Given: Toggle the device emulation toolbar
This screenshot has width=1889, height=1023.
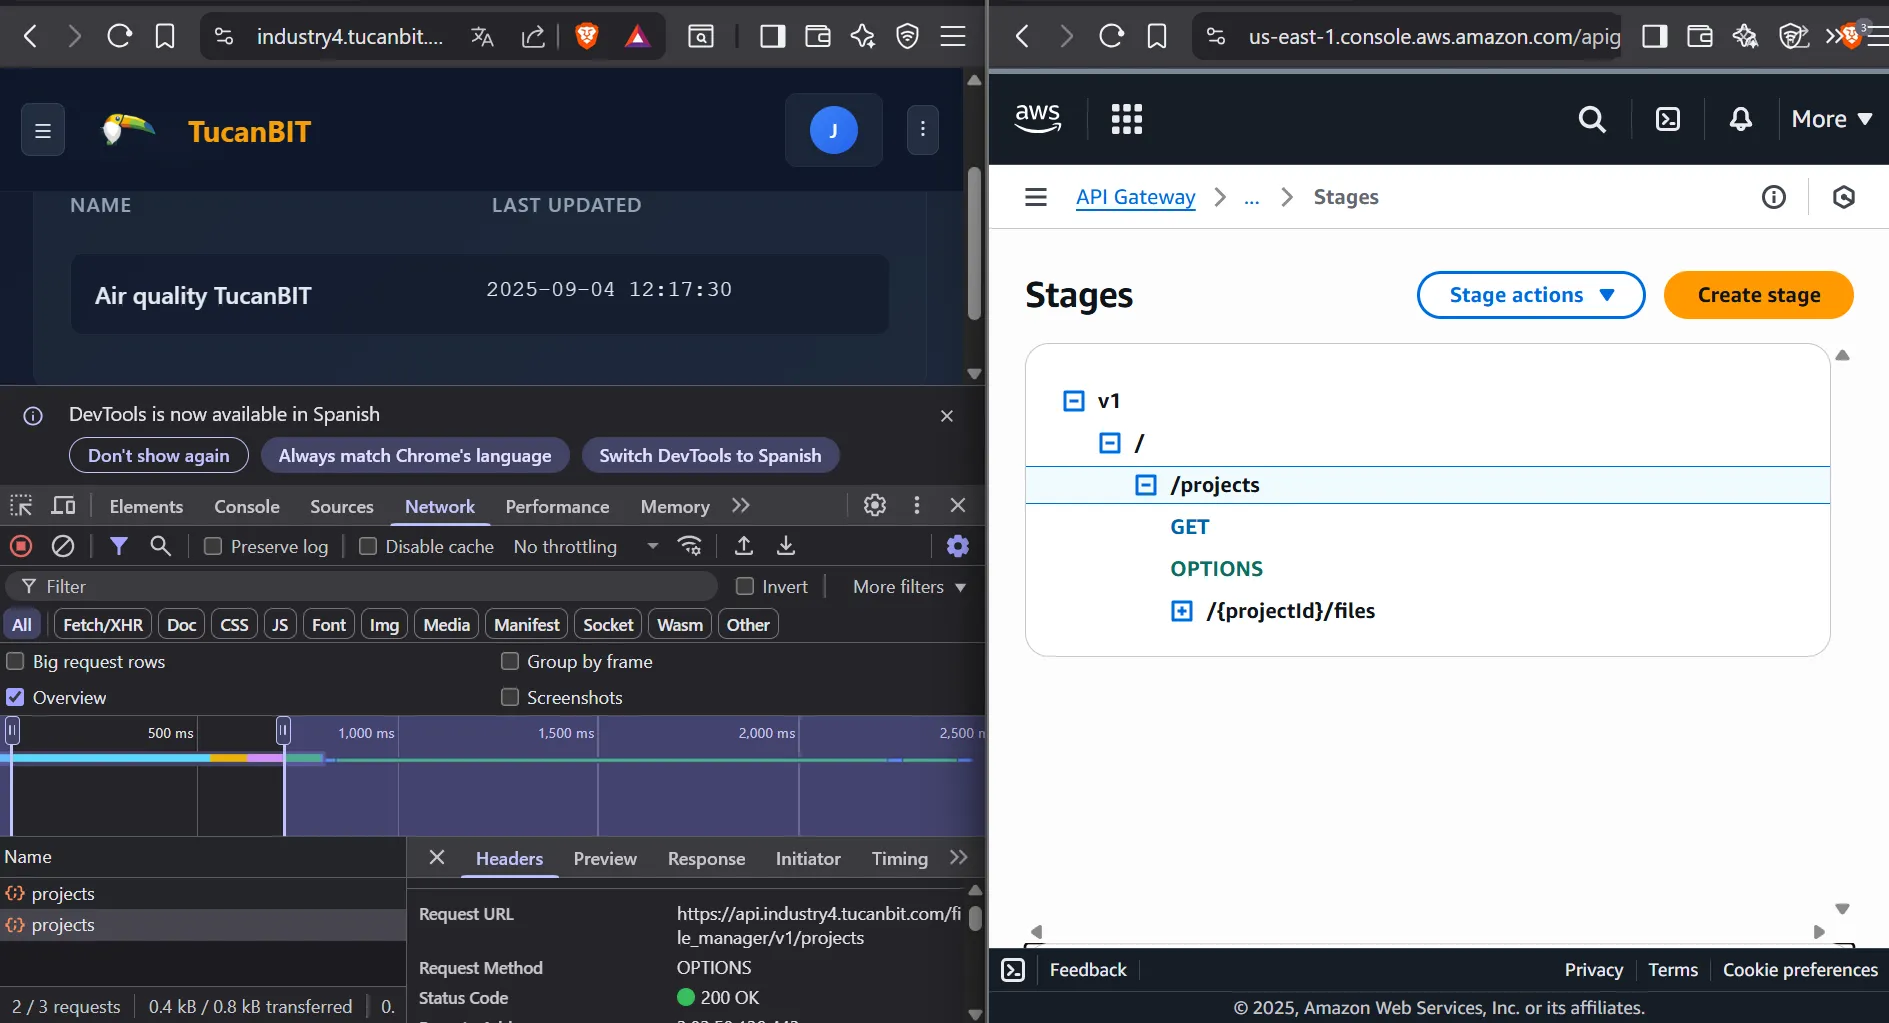Looking at the screenshot, I should pos(62,505).
